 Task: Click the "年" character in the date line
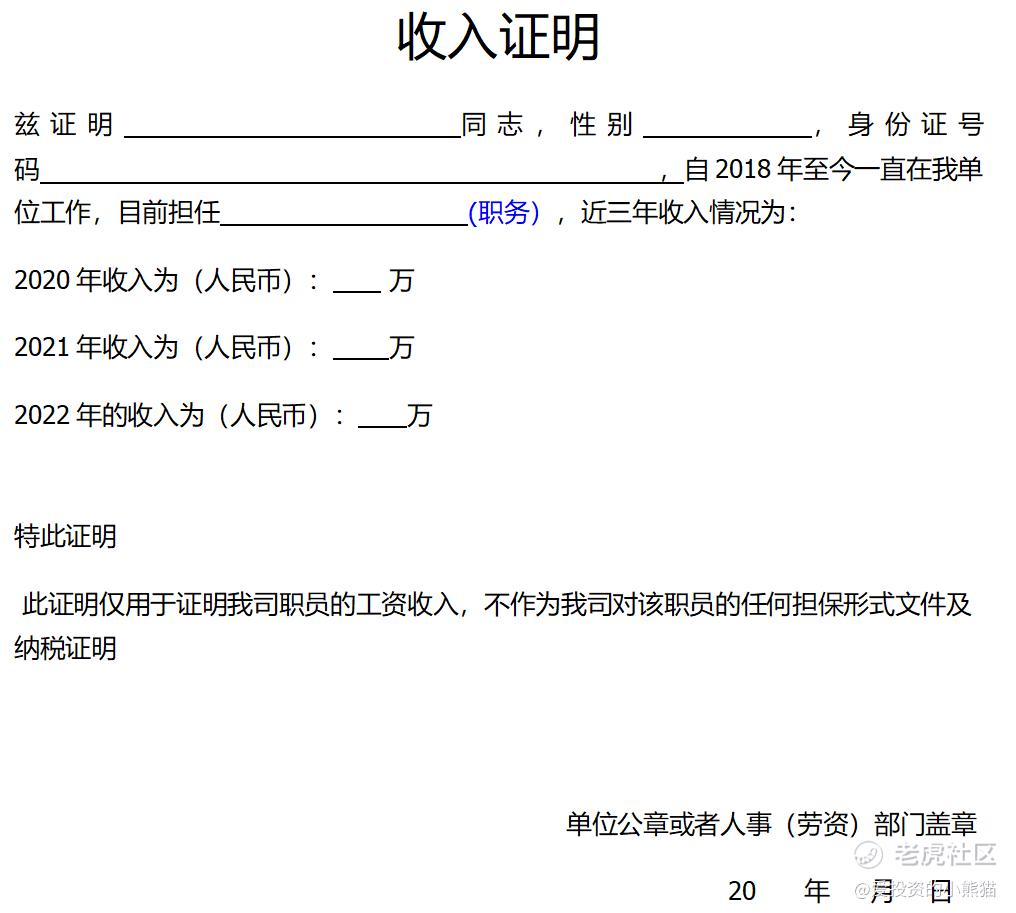pyautogui.click(x=817, y=892)
